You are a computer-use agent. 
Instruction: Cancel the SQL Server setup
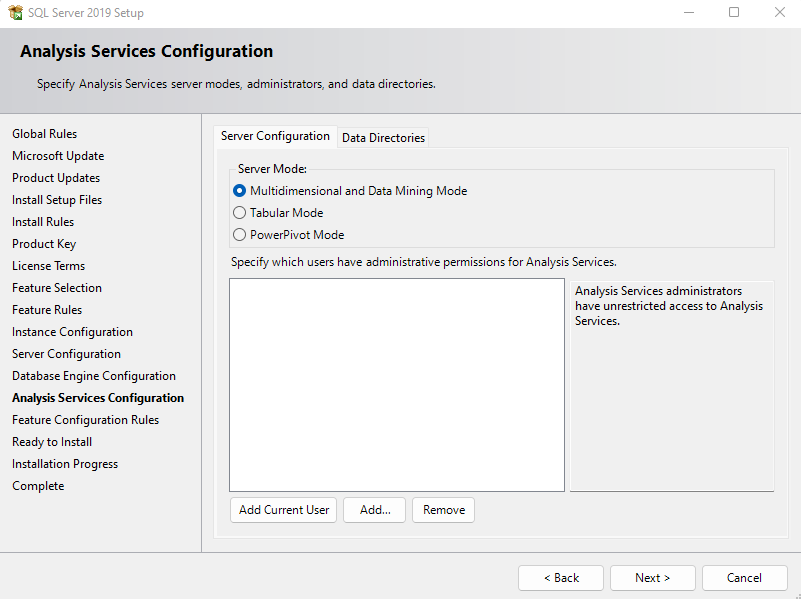click(744, 578)
